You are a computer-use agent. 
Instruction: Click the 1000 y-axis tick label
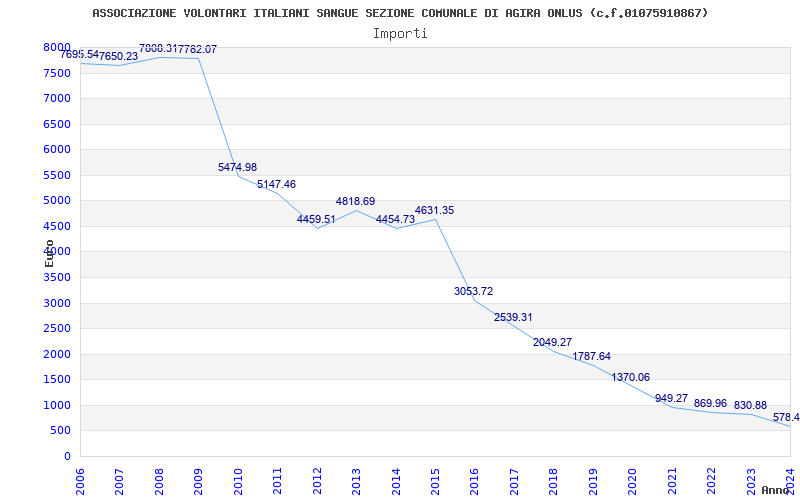[x=57, y=405]
